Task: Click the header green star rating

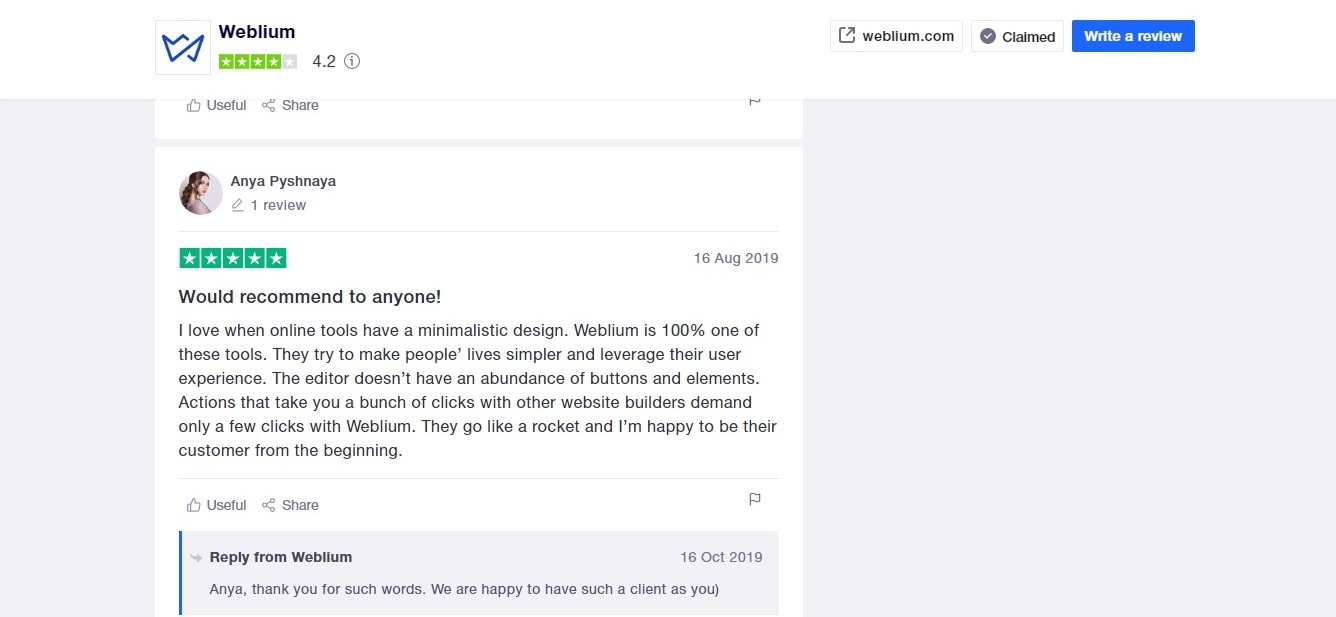Action: [x=258, y=61]
